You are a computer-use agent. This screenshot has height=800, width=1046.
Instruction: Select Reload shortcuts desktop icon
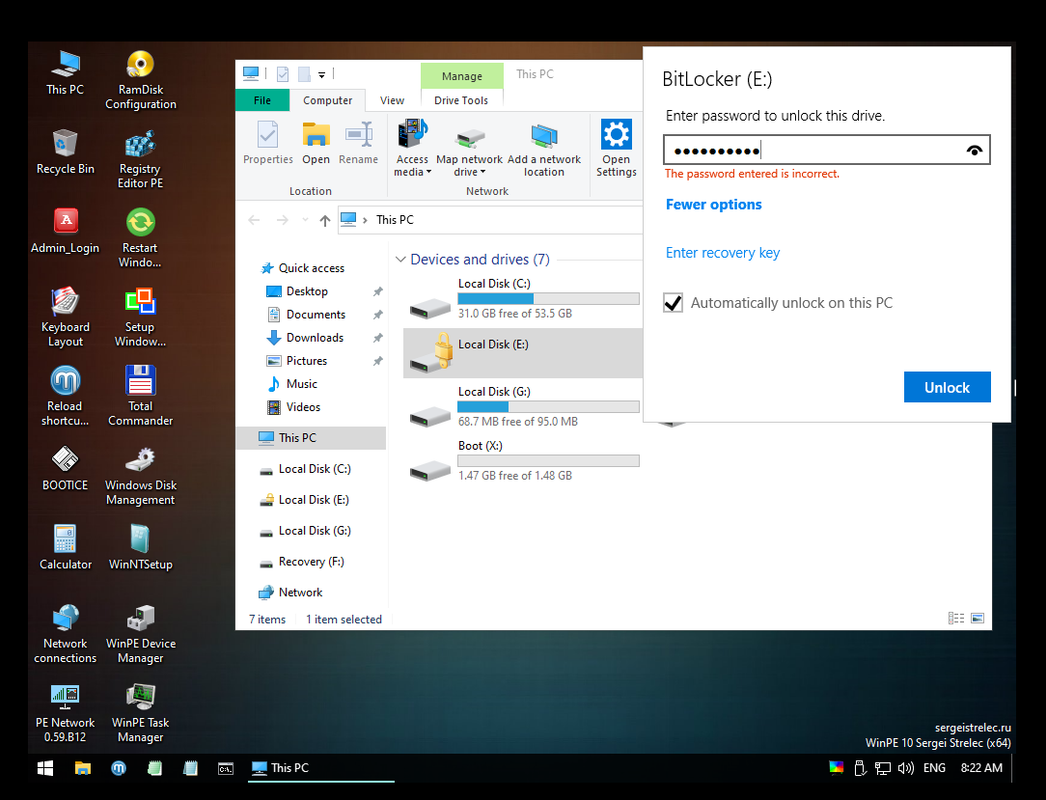click(65, 396)
